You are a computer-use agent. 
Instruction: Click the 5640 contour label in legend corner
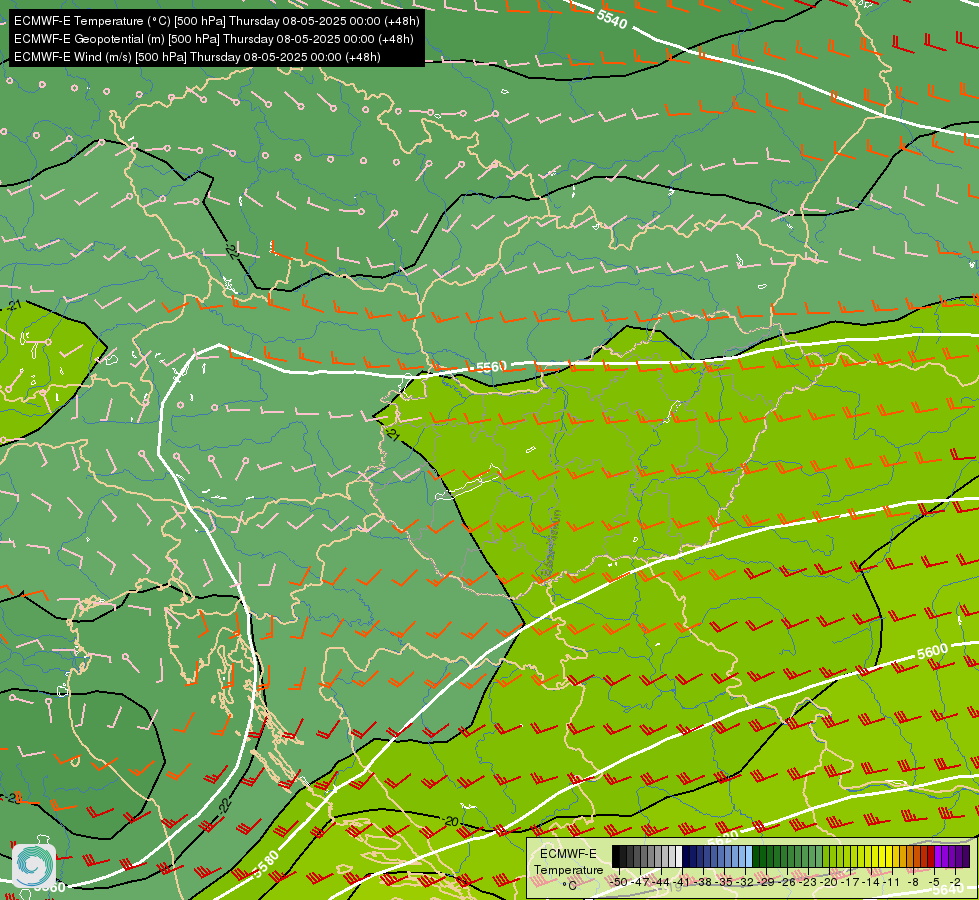[948, 889]
